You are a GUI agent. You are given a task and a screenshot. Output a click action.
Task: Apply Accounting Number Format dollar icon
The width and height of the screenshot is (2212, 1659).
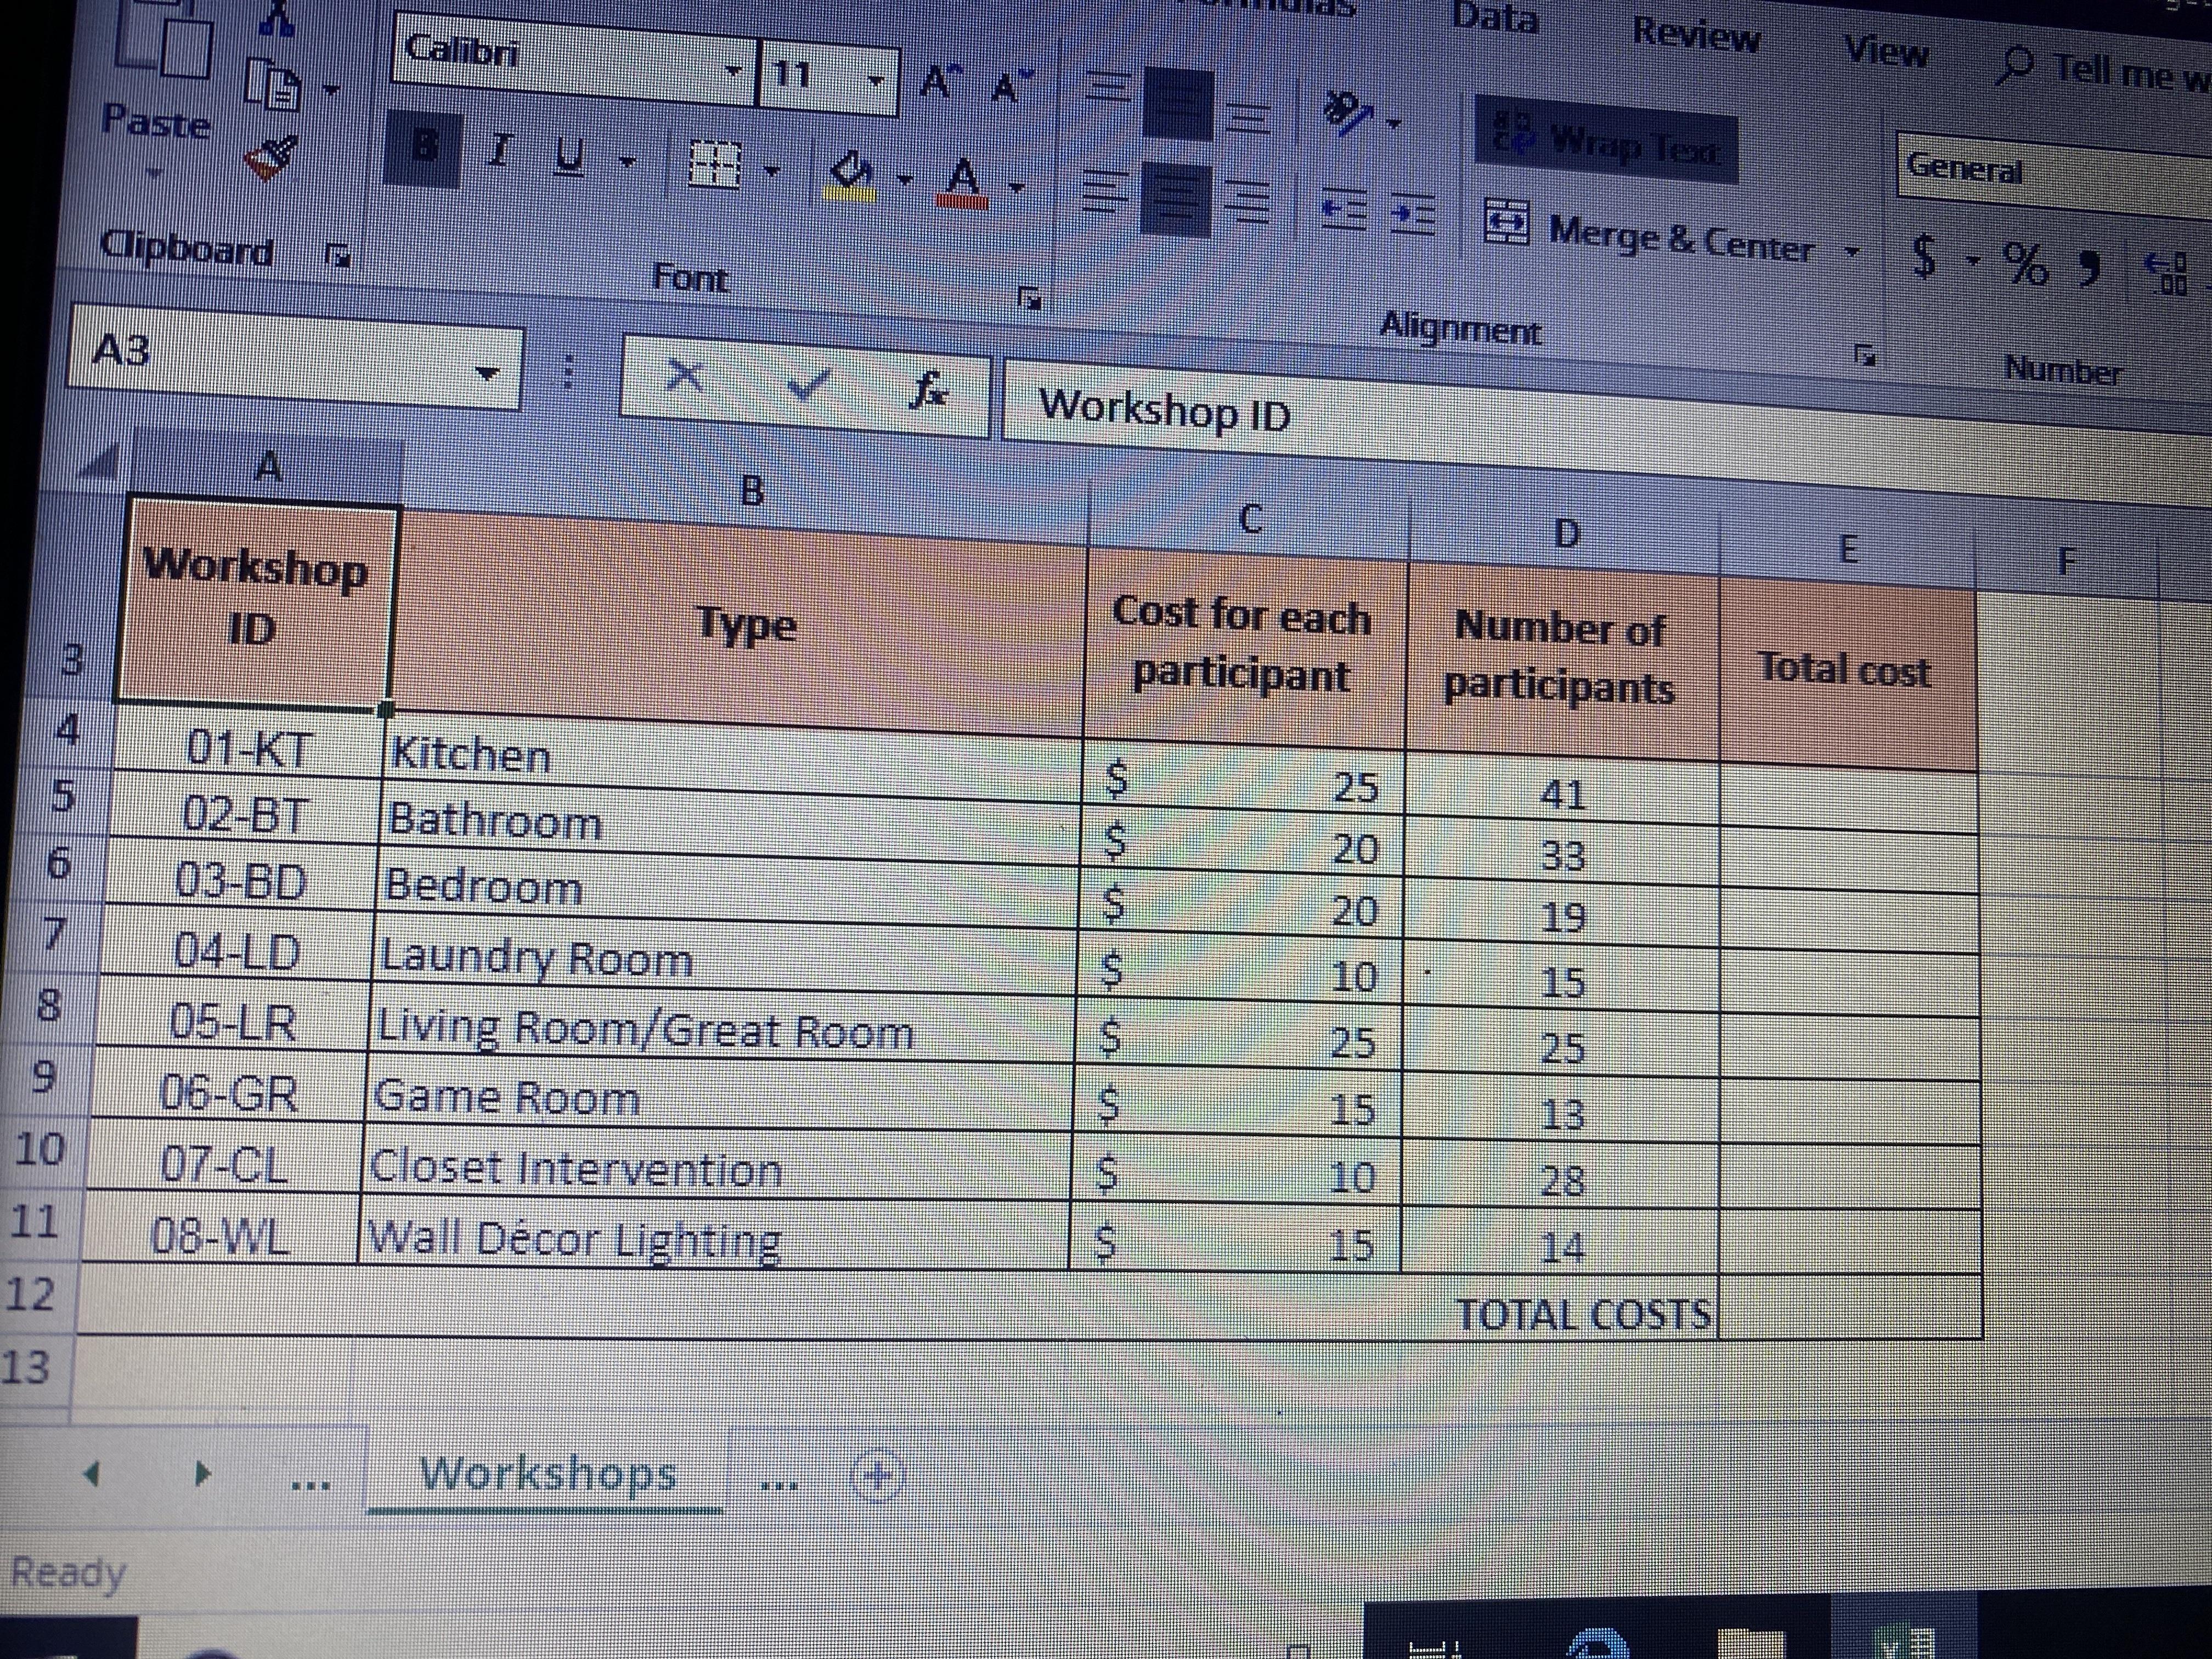[1923, 257]
